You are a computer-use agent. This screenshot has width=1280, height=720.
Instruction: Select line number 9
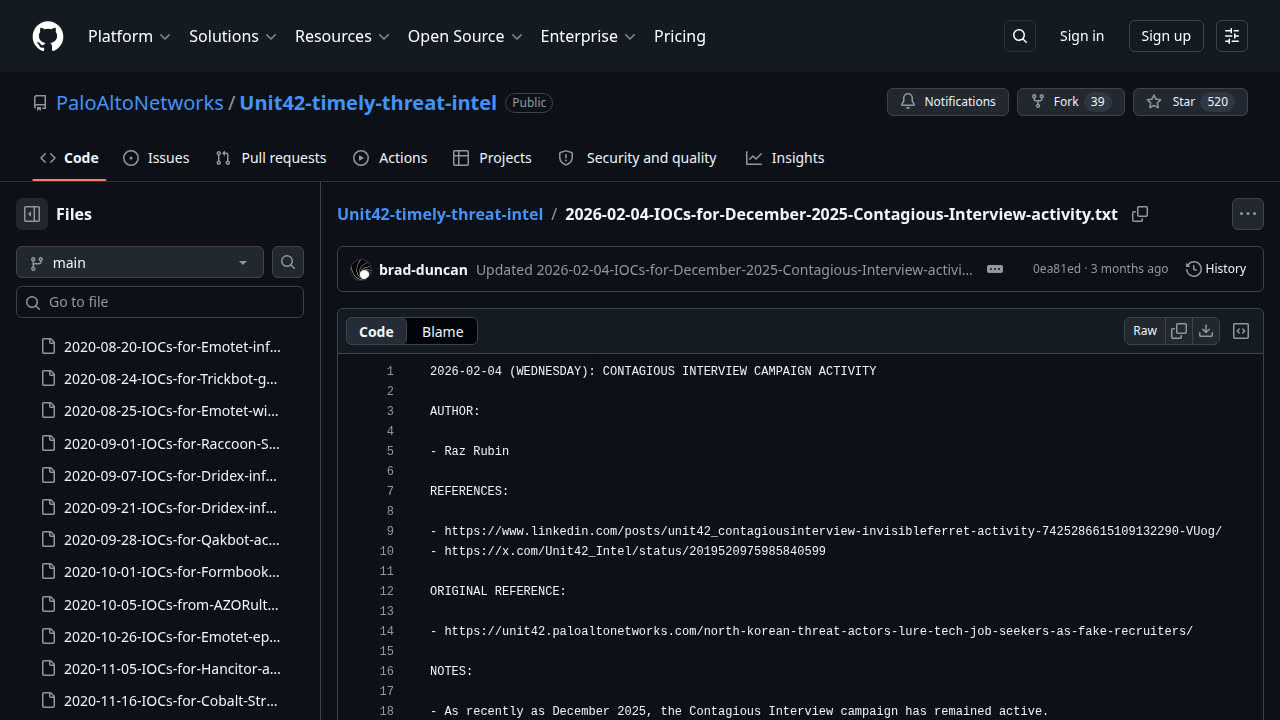point(390,531)
